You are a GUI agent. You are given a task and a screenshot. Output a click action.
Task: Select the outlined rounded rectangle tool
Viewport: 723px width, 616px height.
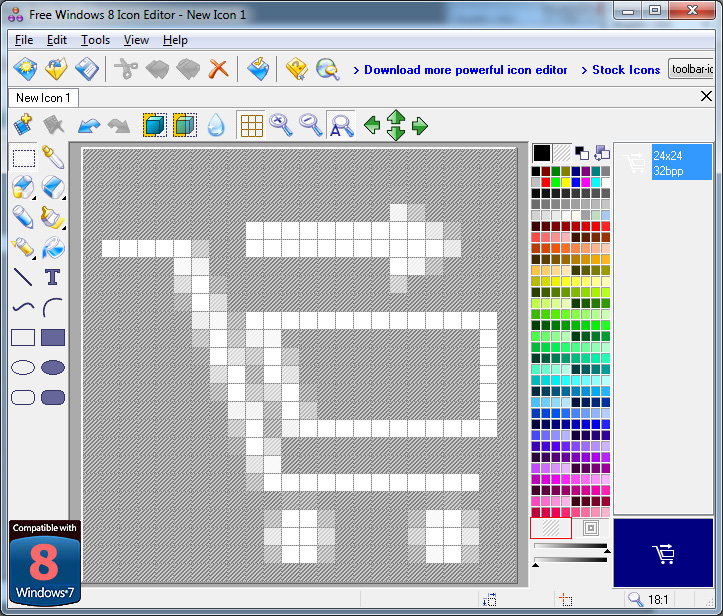pyautogui.click(x=23, y=397)
